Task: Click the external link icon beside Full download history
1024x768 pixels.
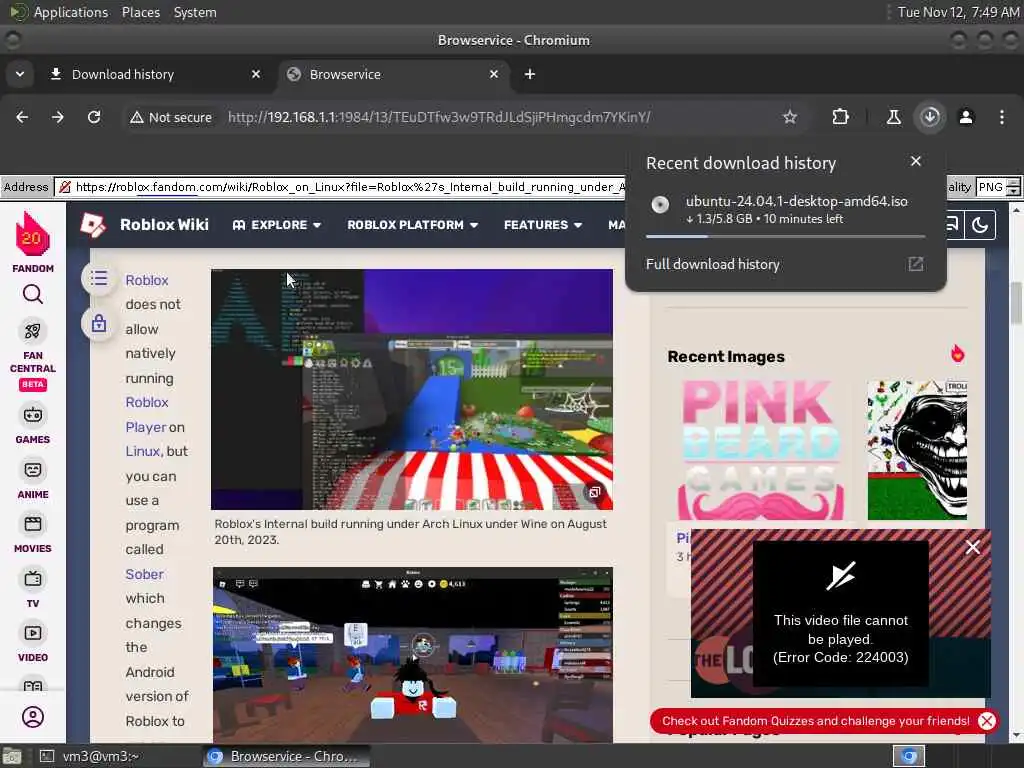Action: [916, 264]
